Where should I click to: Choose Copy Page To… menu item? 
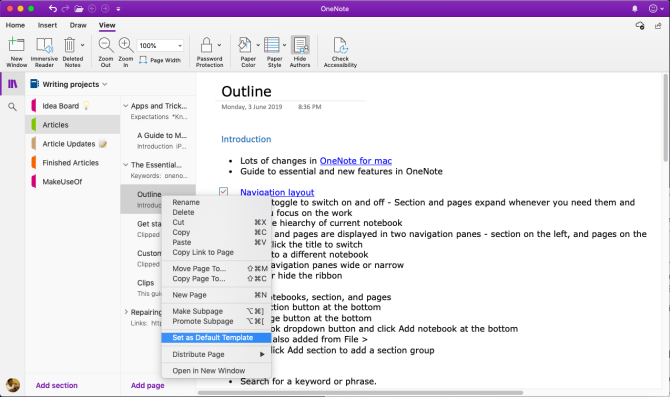coord(216,279)
